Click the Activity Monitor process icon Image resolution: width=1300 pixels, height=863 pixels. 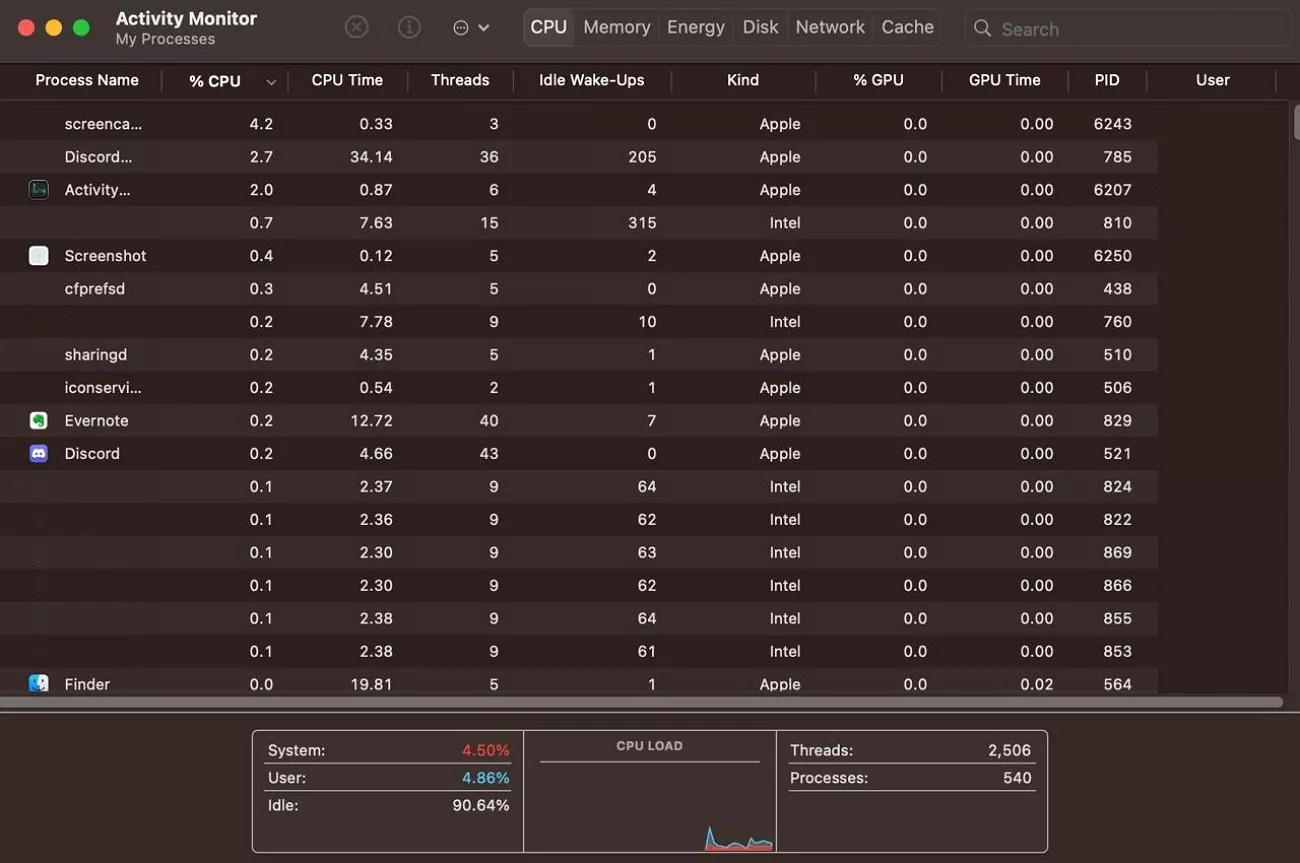39,190
